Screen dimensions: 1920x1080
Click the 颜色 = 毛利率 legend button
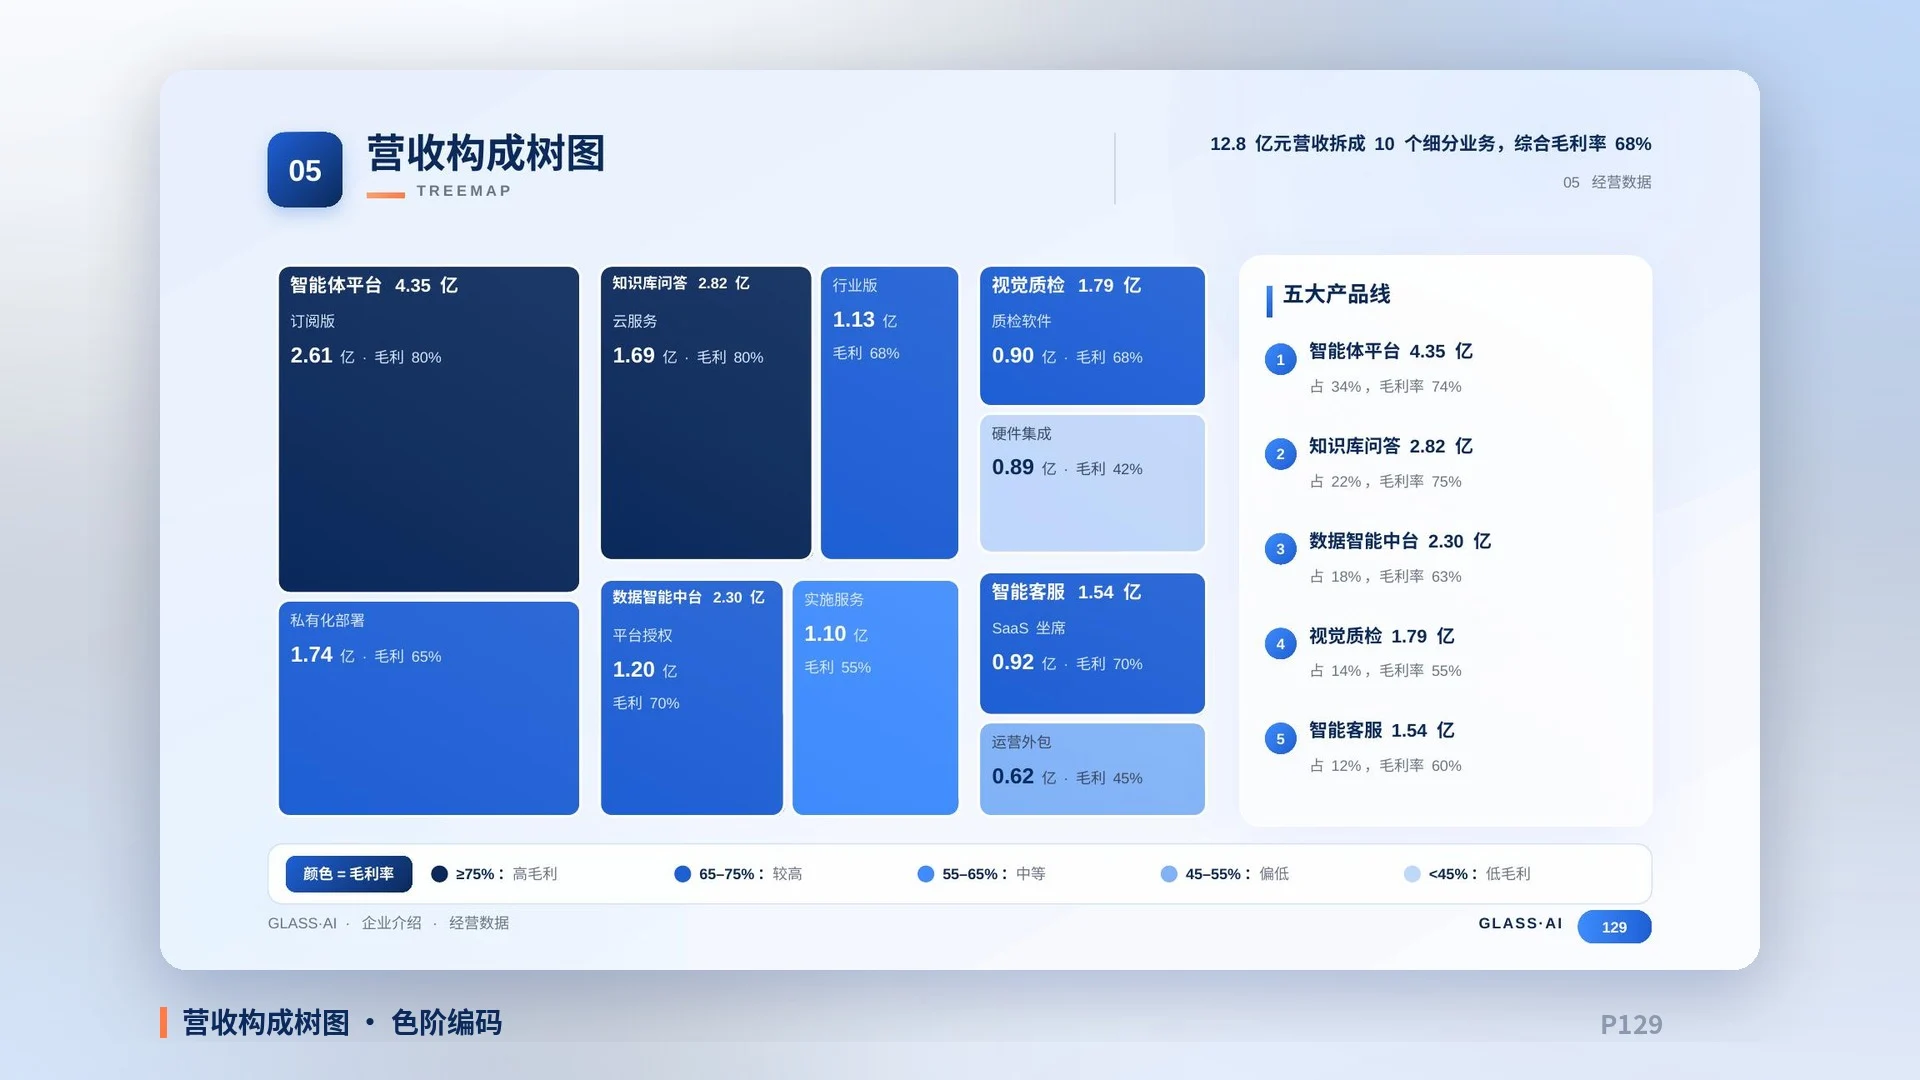point(349,874)
